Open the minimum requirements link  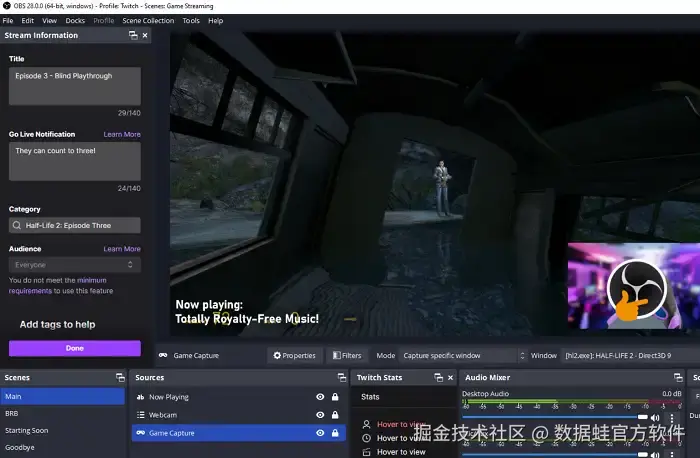58,286
